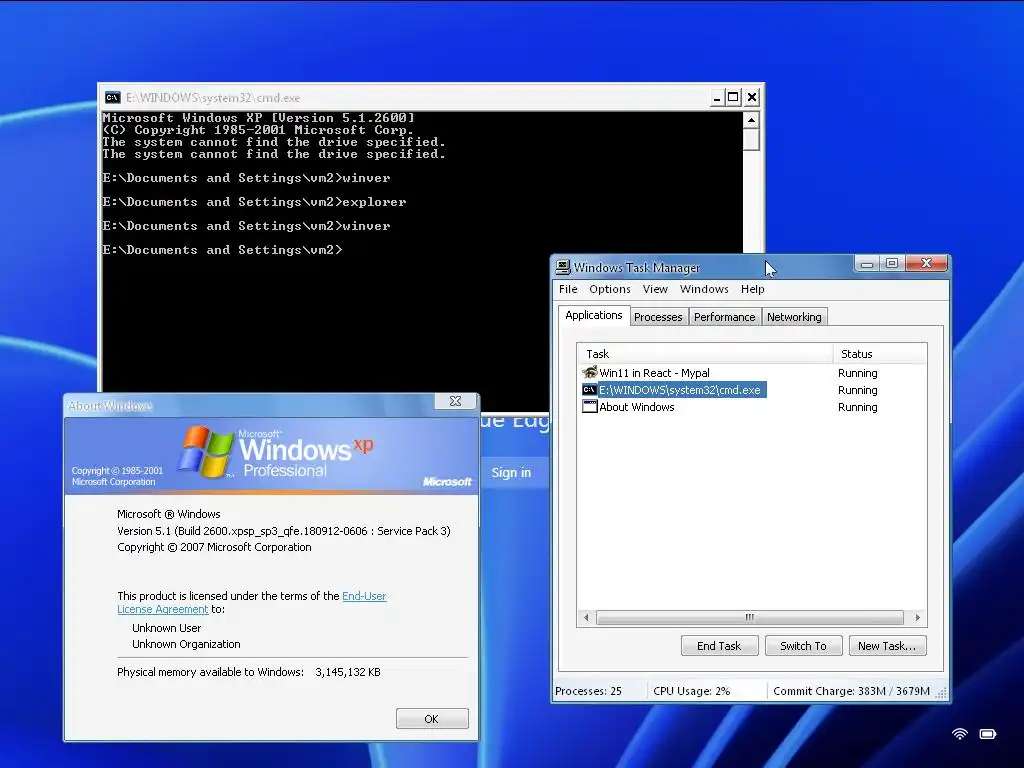Close the About Windows dialog
Screen dimensions: 1024x768
455,401
